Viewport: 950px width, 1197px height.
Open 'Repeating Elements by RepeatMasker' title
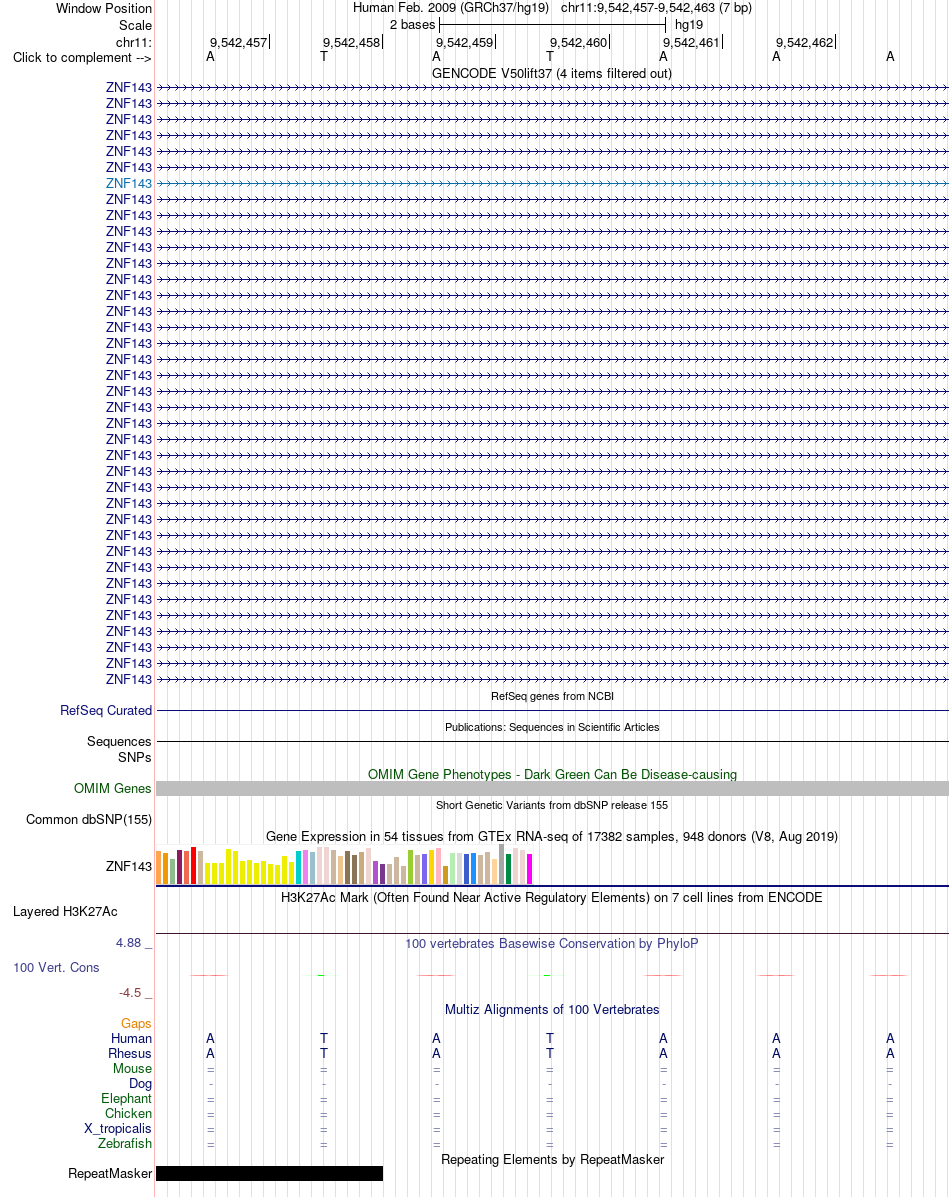coord(552,1160)
